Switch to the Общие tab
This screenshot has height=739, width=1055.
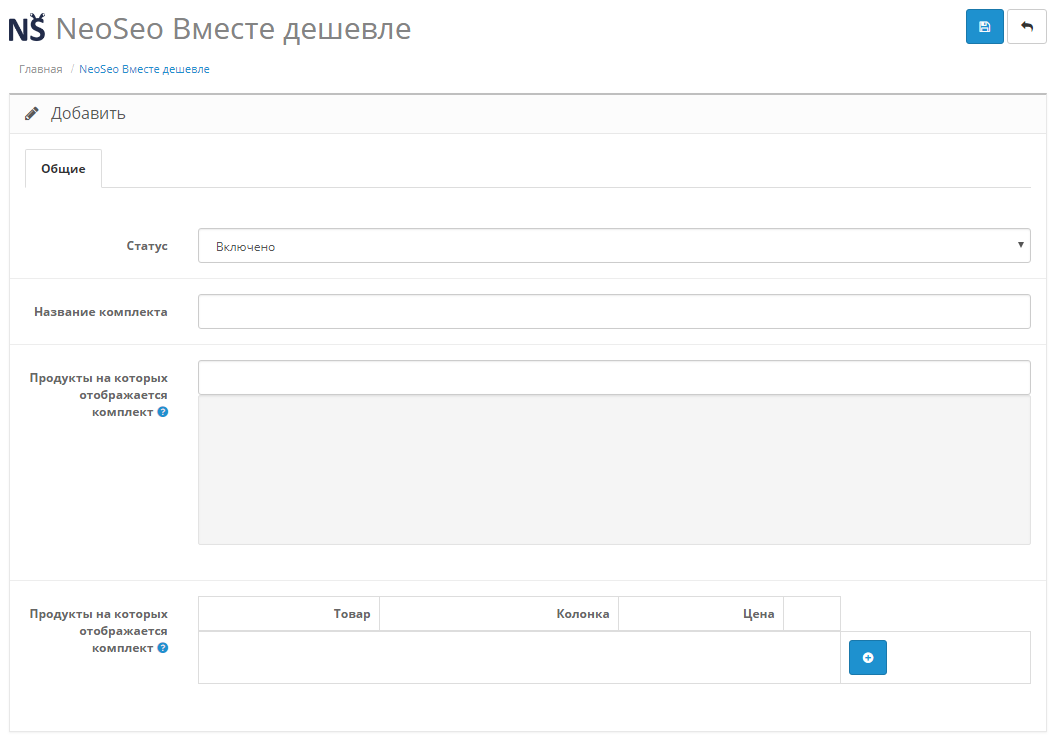pos(63,169)
